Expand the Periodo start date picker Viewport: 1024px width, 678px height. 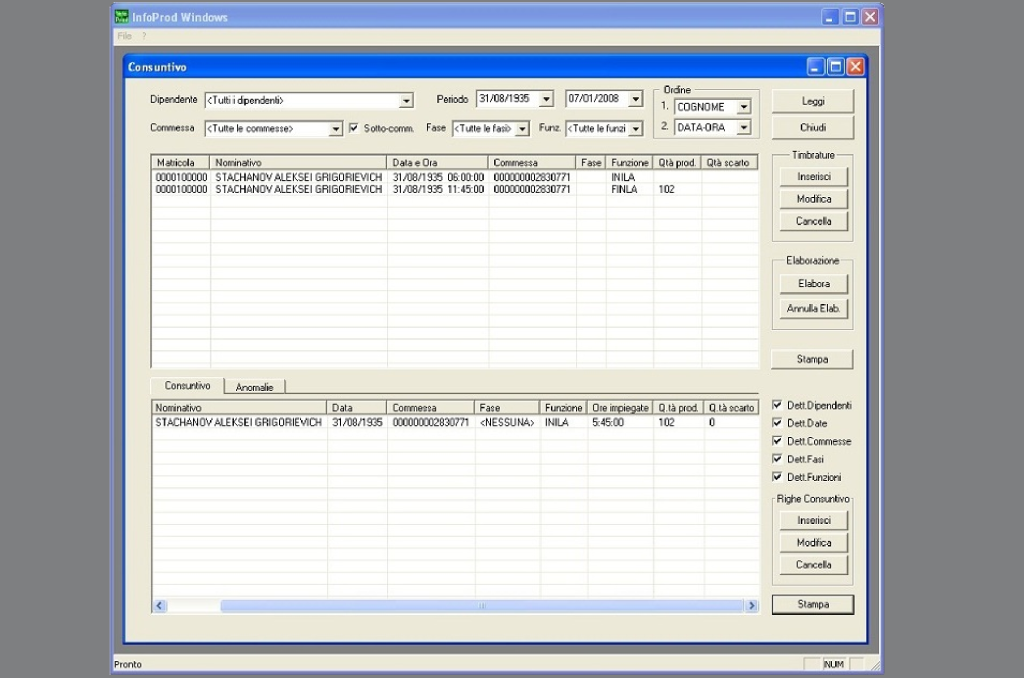(545, 99)
